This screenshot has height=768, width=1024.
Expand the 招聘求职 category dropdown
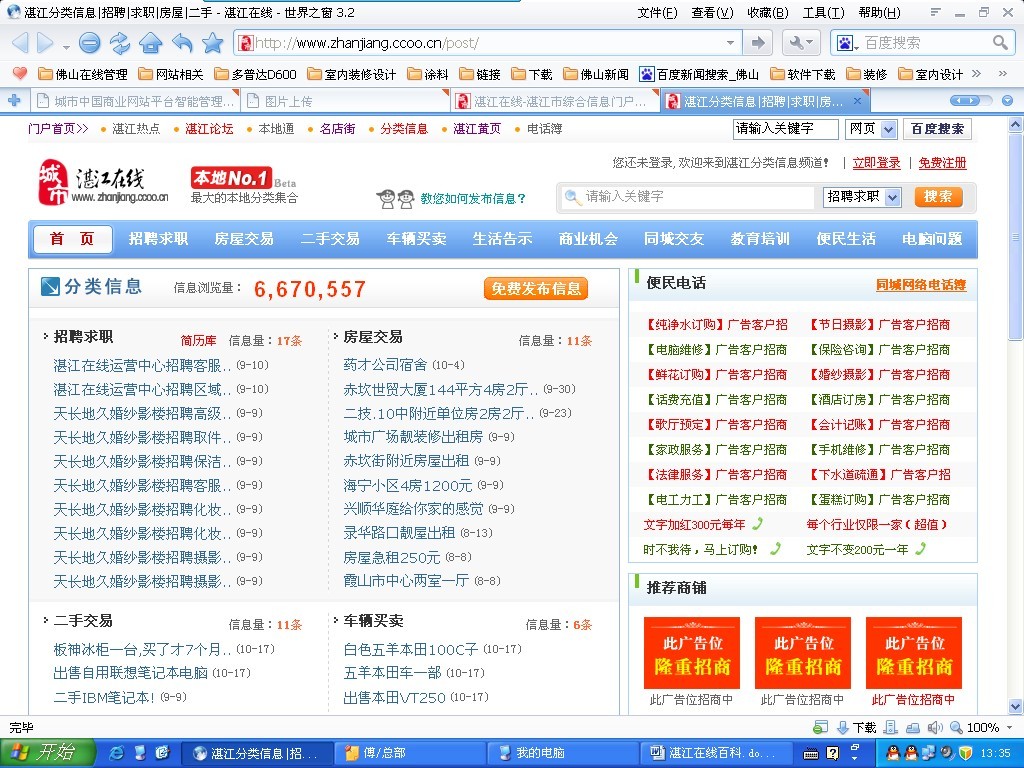[893, 197]
